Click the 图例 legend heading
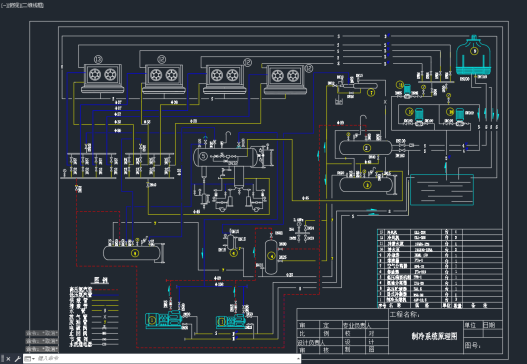The height and width of the screenshot is (364, 527). tap(100, 280)
